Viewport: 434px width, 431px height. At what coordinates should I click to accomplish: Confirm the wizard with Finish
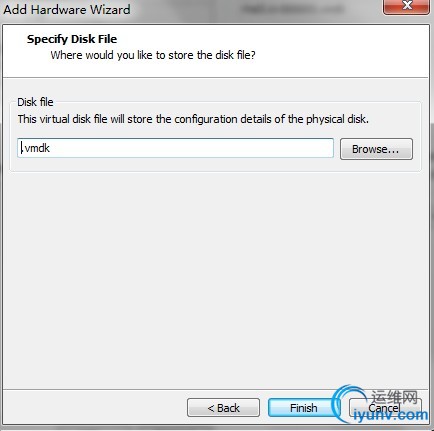coord(303,408)
